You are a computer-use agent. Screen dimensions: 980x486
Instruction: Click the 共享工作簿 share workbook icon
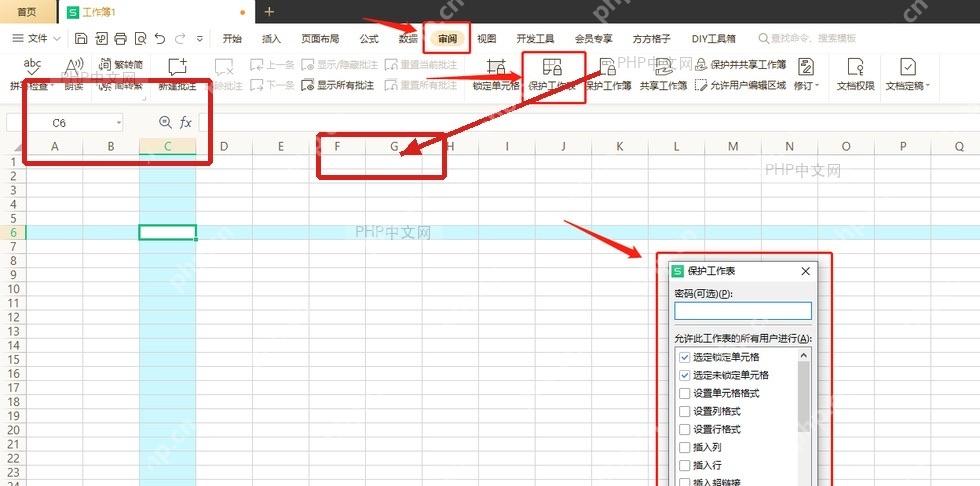[x=663, y=66]
